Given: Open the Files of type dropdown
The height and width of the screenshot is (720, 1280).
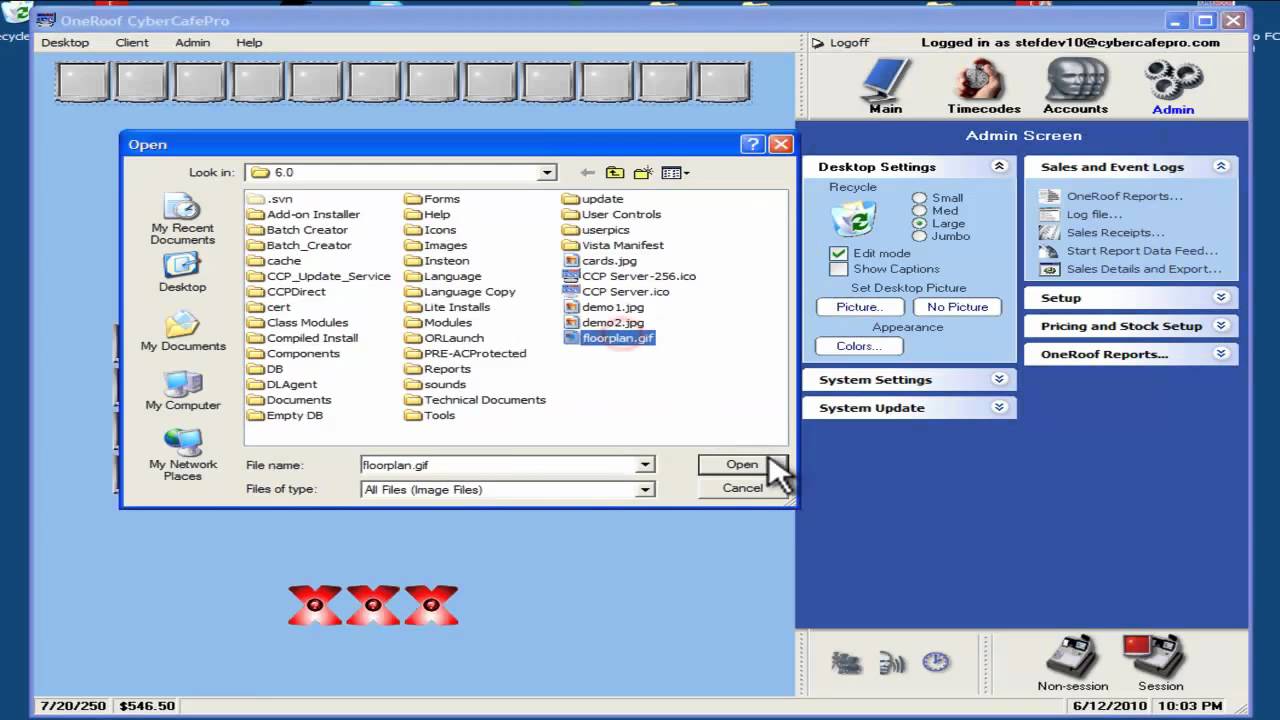Looking at the screenshot, I should pos(645,489).
